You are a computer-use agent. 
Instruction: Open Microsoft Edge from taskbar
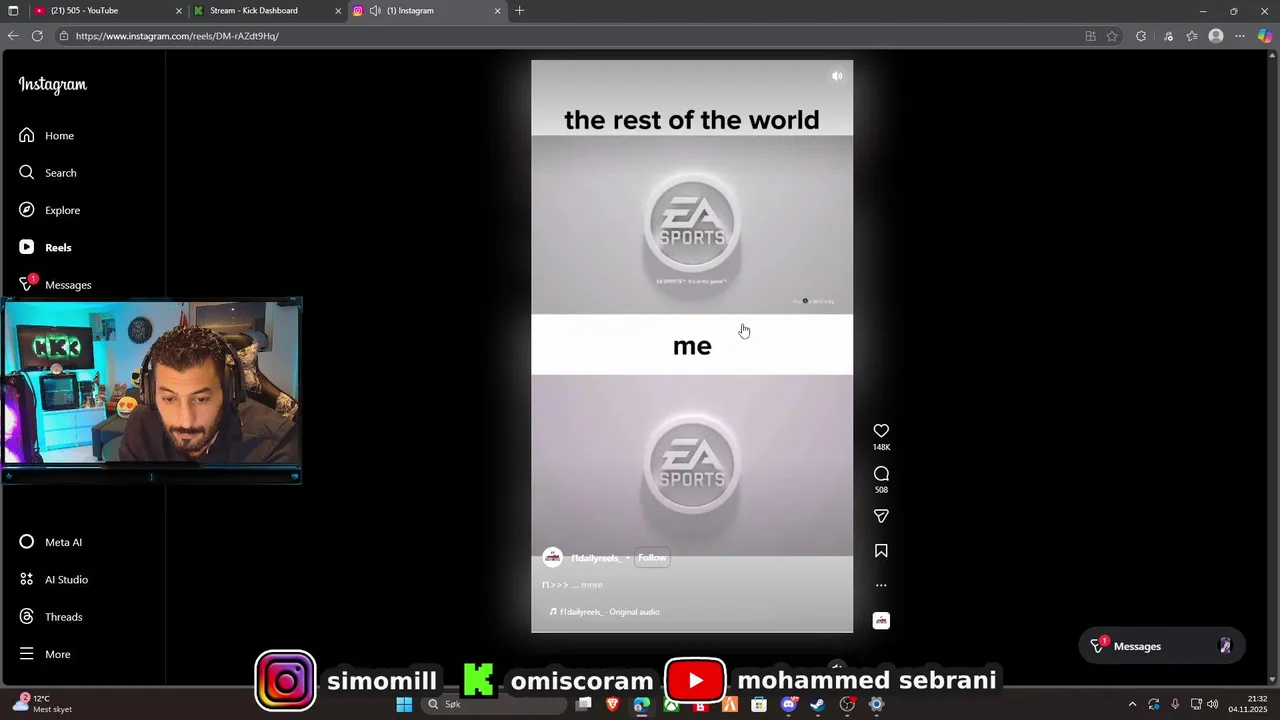pos(642,704)
